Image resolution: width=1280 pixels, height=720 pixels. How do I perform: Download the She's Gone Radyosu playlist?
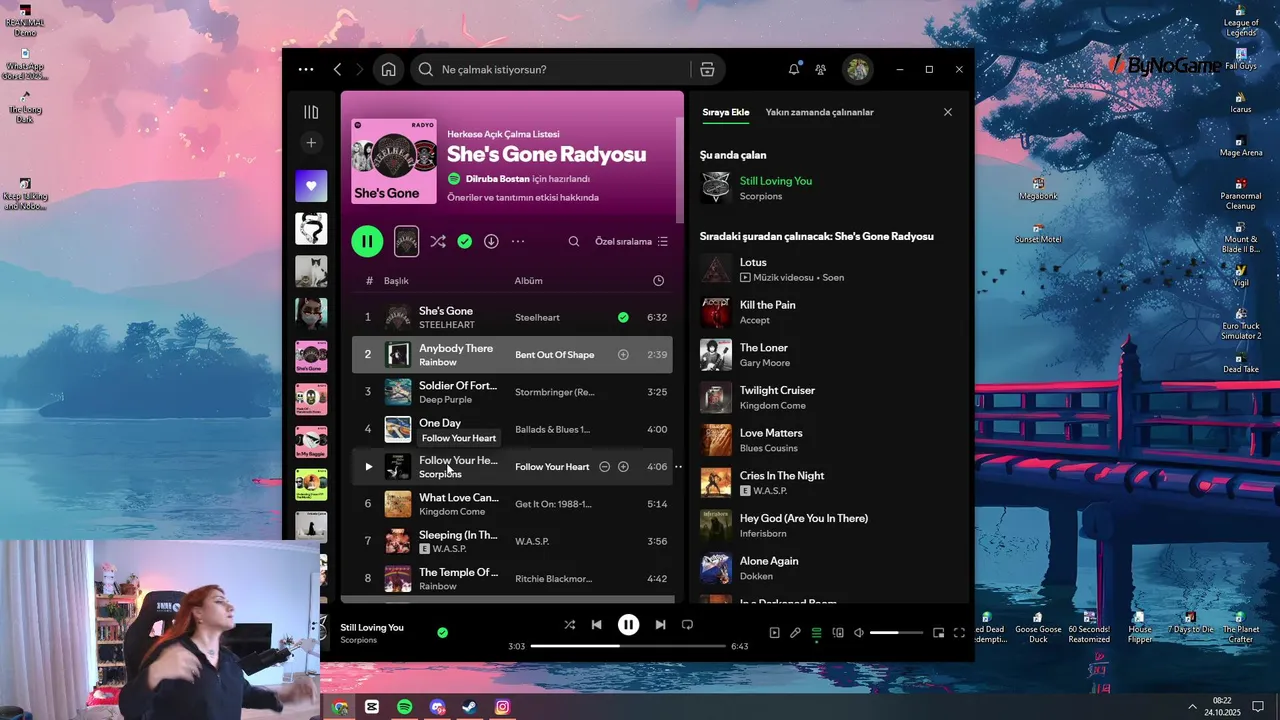click(x=491, y=241)
